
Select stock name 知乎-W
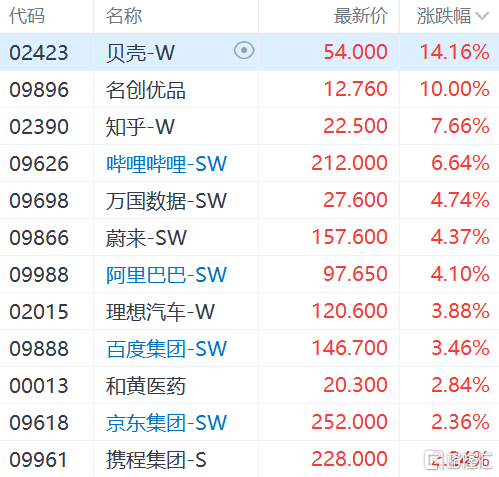(x=140, y=127)
